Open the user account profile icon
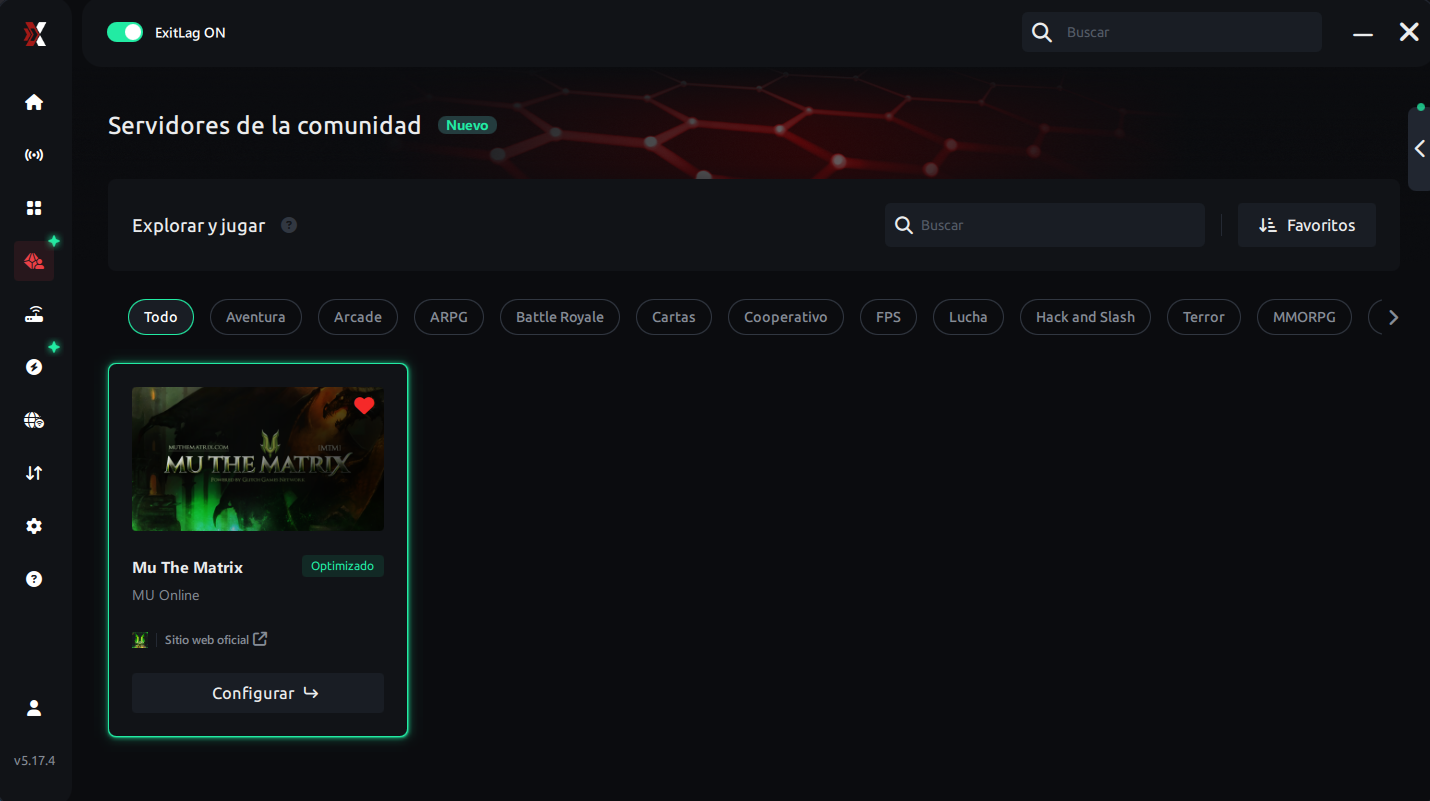 click(x=34, y=708)
